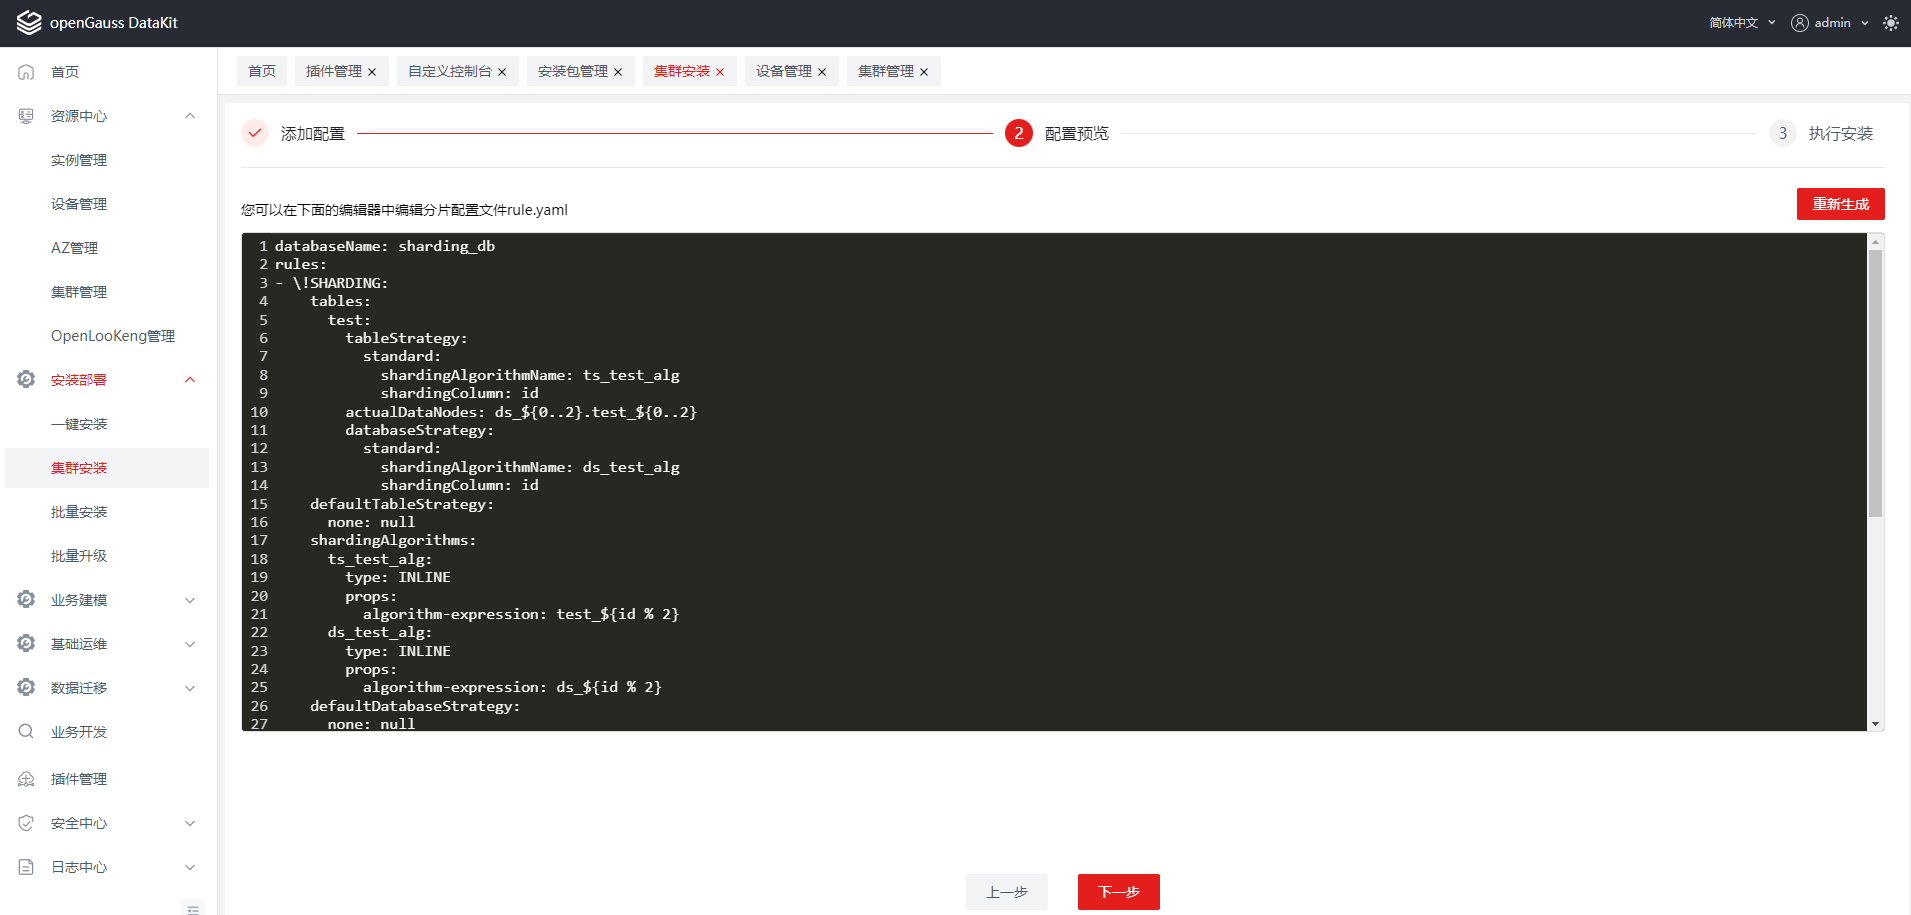Click the editor vertical scrollbar thumb

pos(1875,380)
